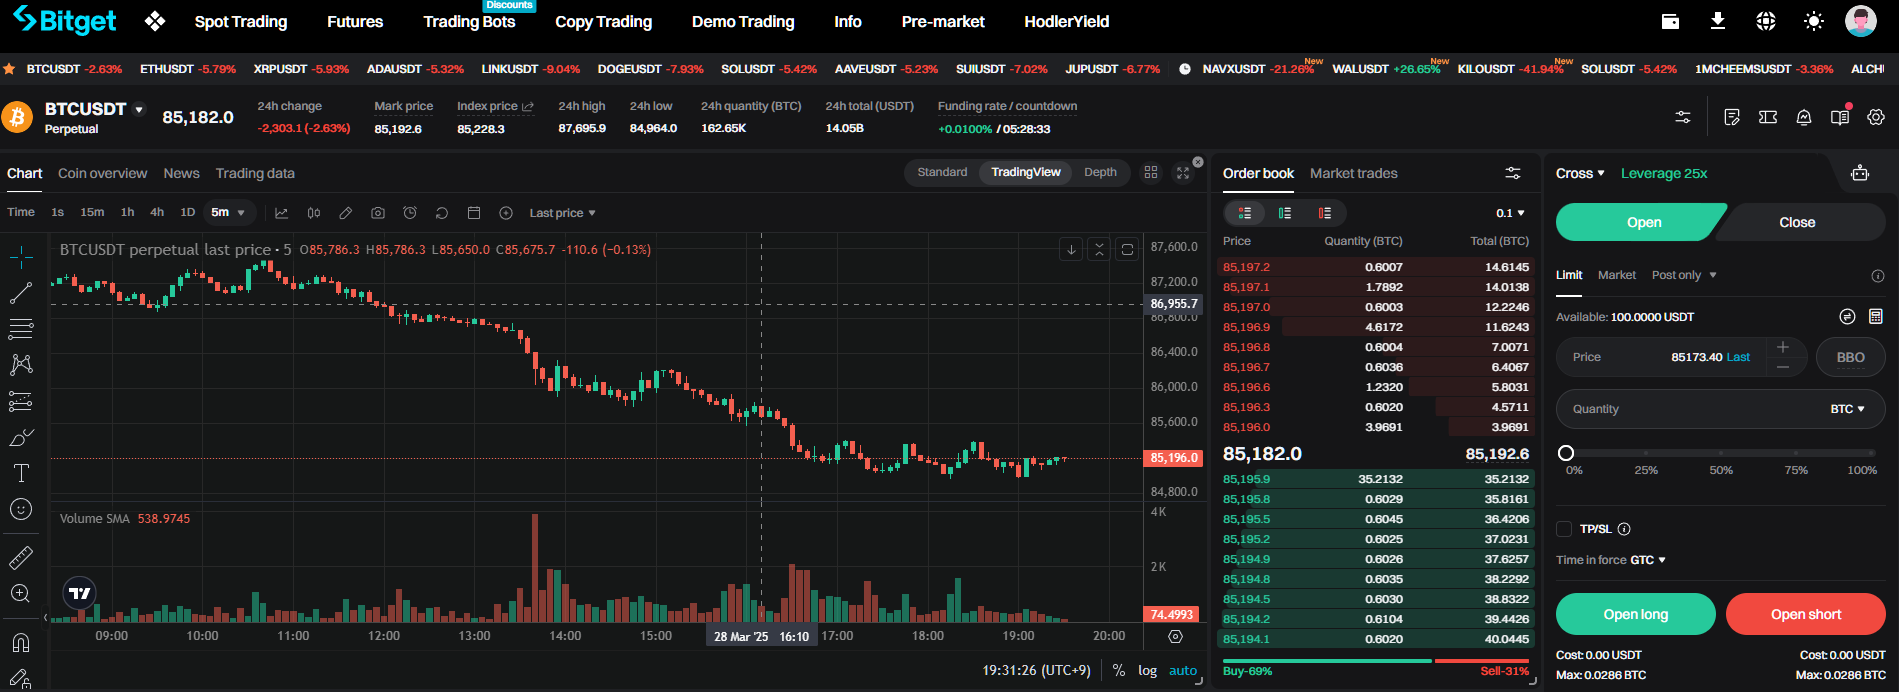Change quantity unit BTC dropdown
The height and width of the screenshot is (692, 1899).
click(1847, 409)
